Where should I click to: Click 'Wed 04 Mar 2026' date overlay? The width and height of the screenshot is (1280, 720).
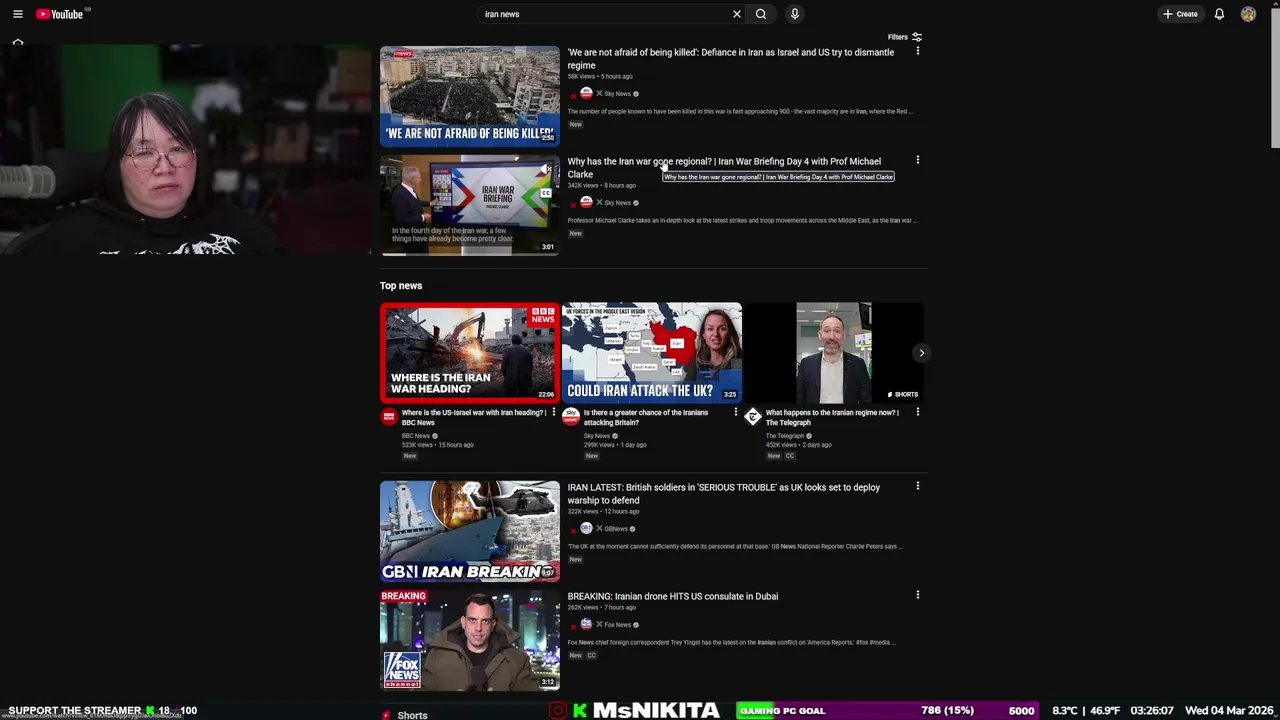point(1228,711)
